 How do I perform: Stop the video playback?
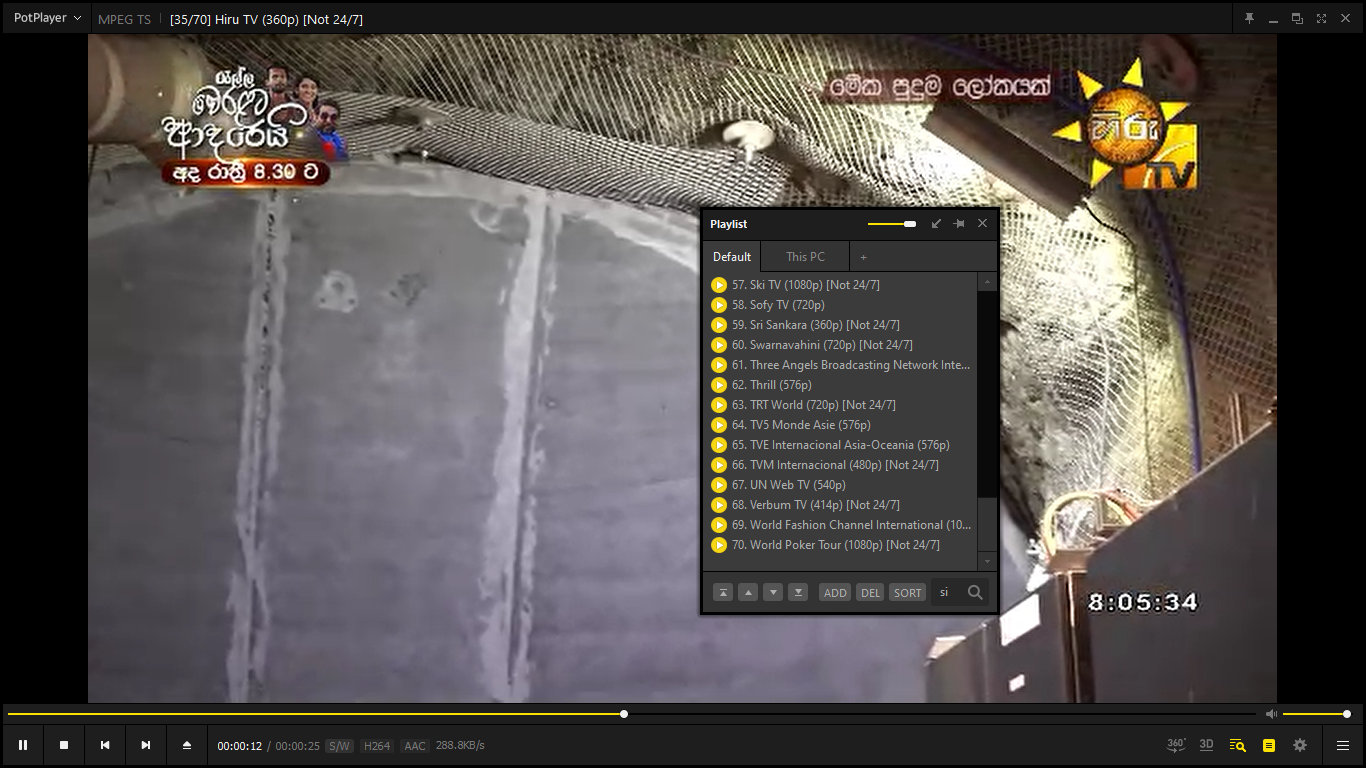[x=64, y=745]
